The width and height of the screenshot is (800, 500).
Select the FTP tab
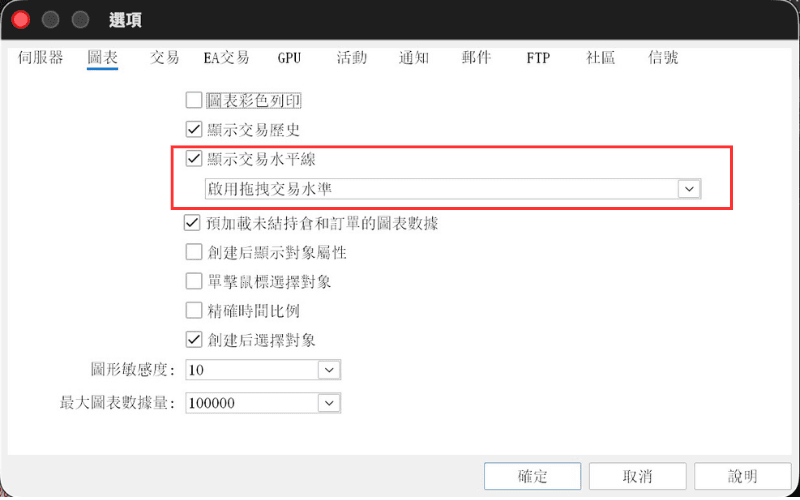pyautogui.click(x=538, y=58)
